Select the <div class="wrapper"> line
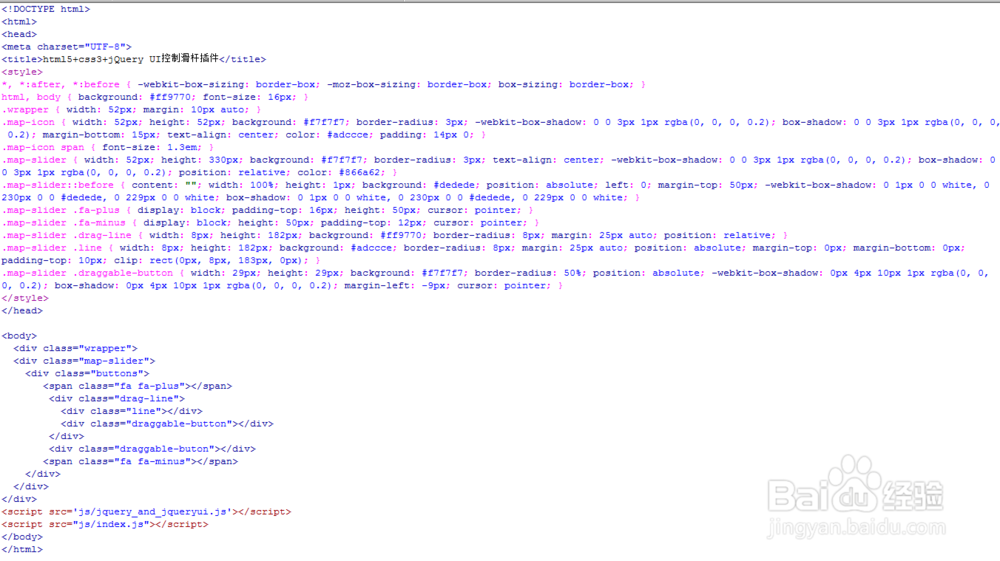 [75, 349]
